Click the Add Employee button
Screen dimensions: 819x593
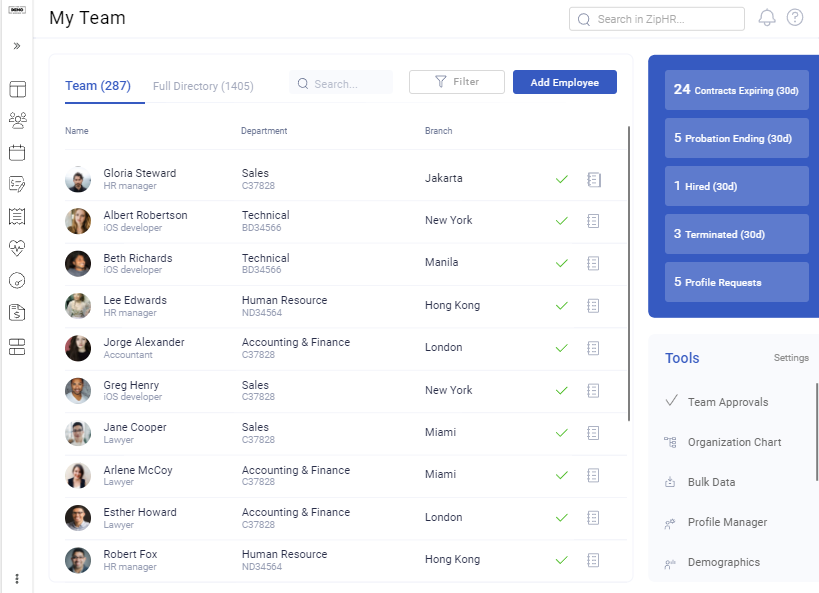564,82
